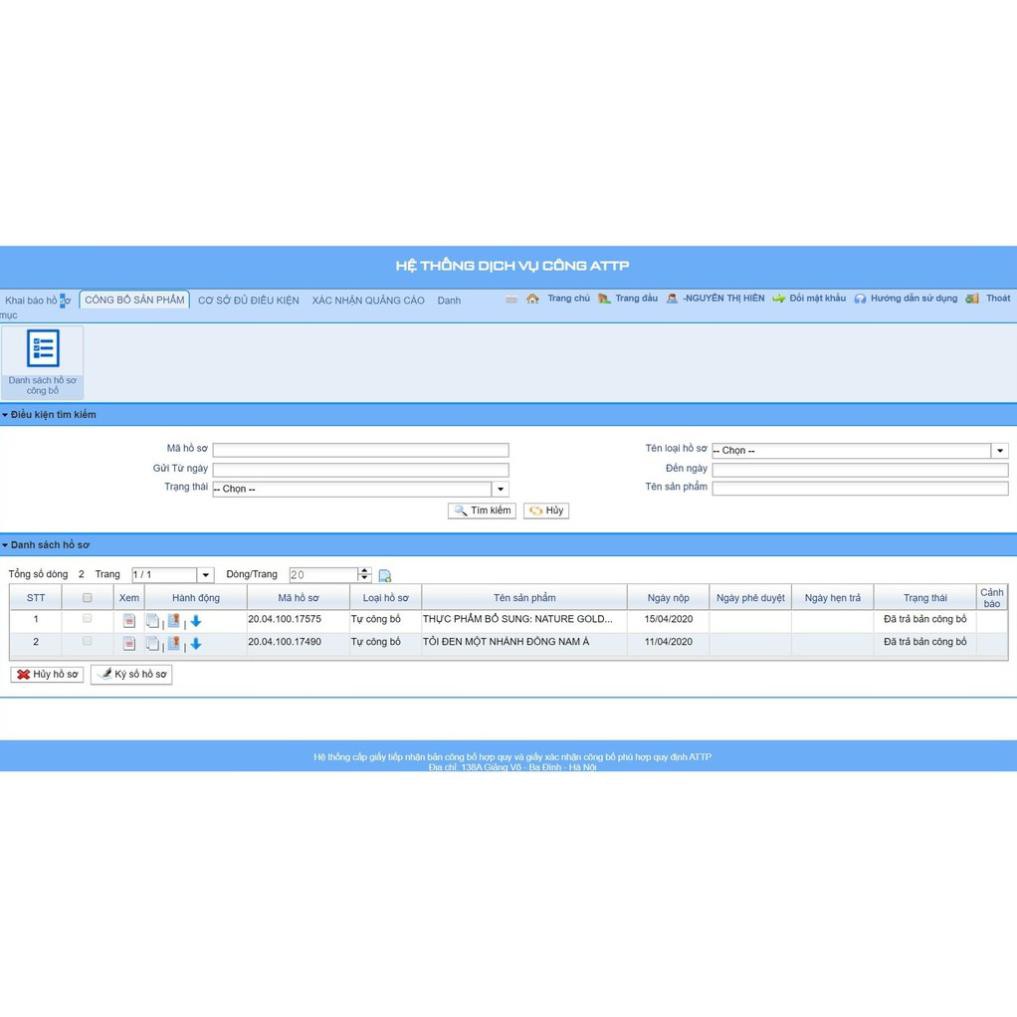Click the Tìm kiếm search button
The image size is (1017, 1017).
pos(482,511)
